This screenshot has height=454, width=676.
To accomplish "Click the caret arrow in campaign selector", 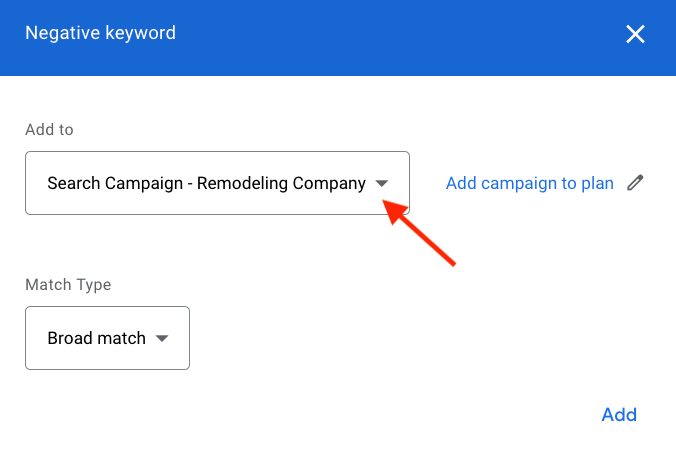I will [x=381, y=184].
